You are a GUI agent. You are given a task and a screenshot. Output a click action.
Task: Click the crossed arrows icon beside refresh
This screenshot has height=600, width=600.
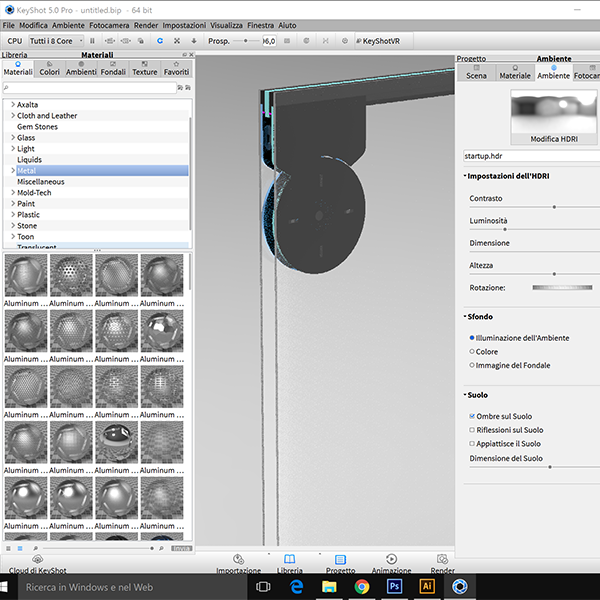click(177, 41)
